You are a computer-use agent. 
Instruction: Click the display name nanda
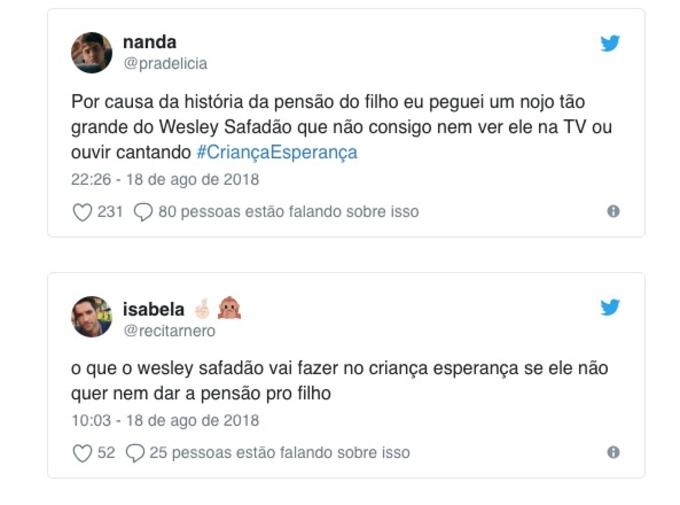[149, 42]
